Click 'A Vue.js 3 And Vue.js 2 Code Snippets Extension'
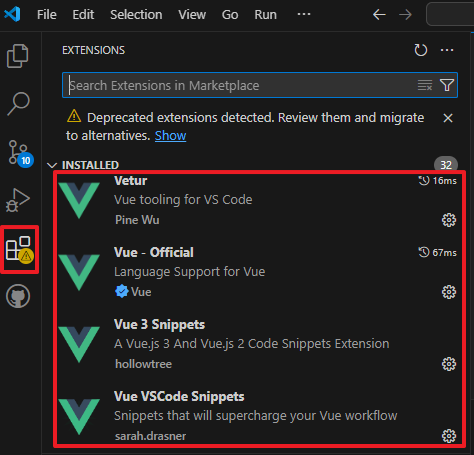The image size is (474, 455). click(x=252, y=344)
